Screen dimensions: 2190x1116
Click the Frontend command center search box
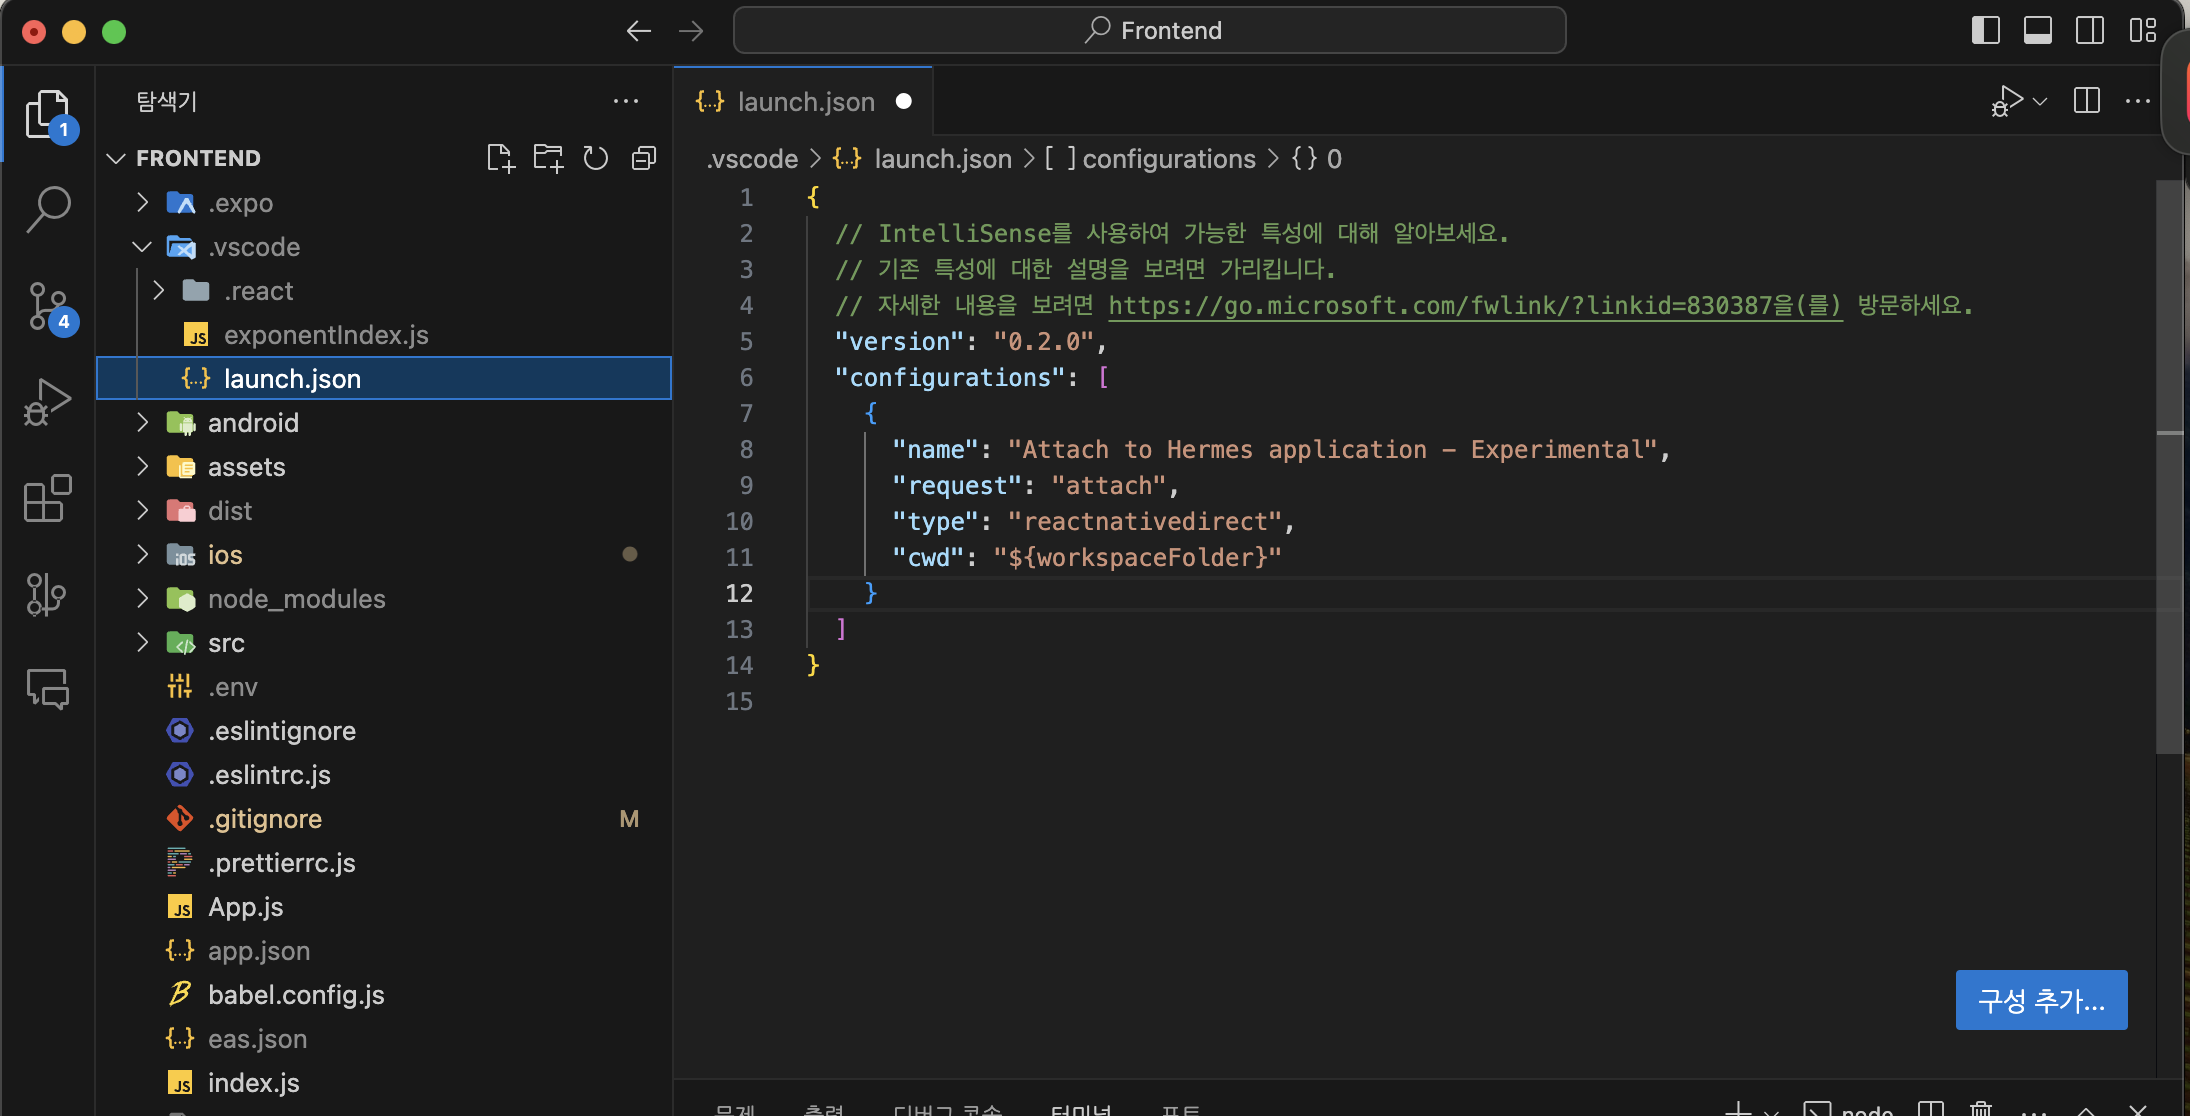pos(1150,30)
